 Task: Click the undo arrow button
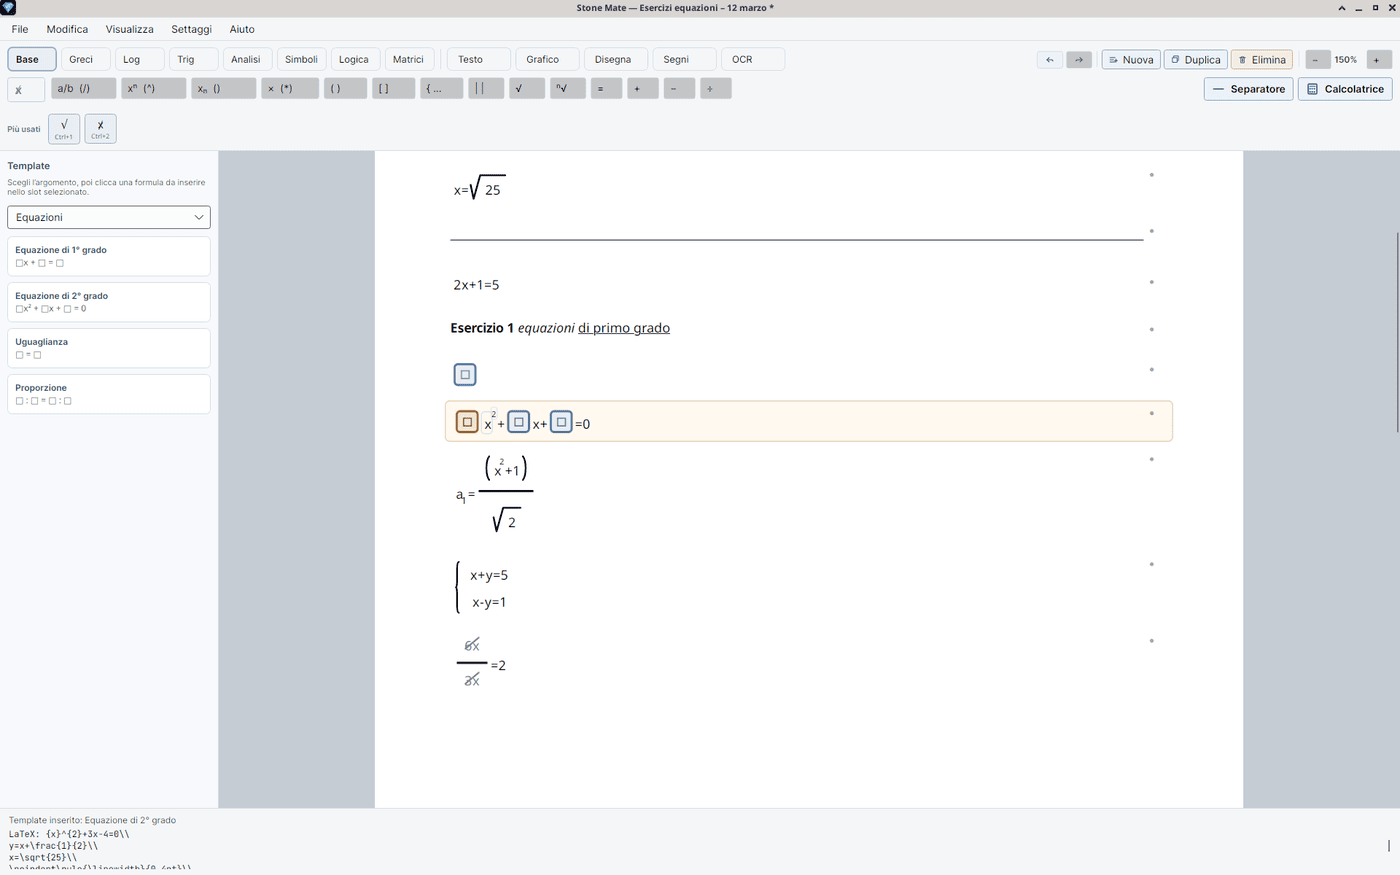coord(1050,60)
